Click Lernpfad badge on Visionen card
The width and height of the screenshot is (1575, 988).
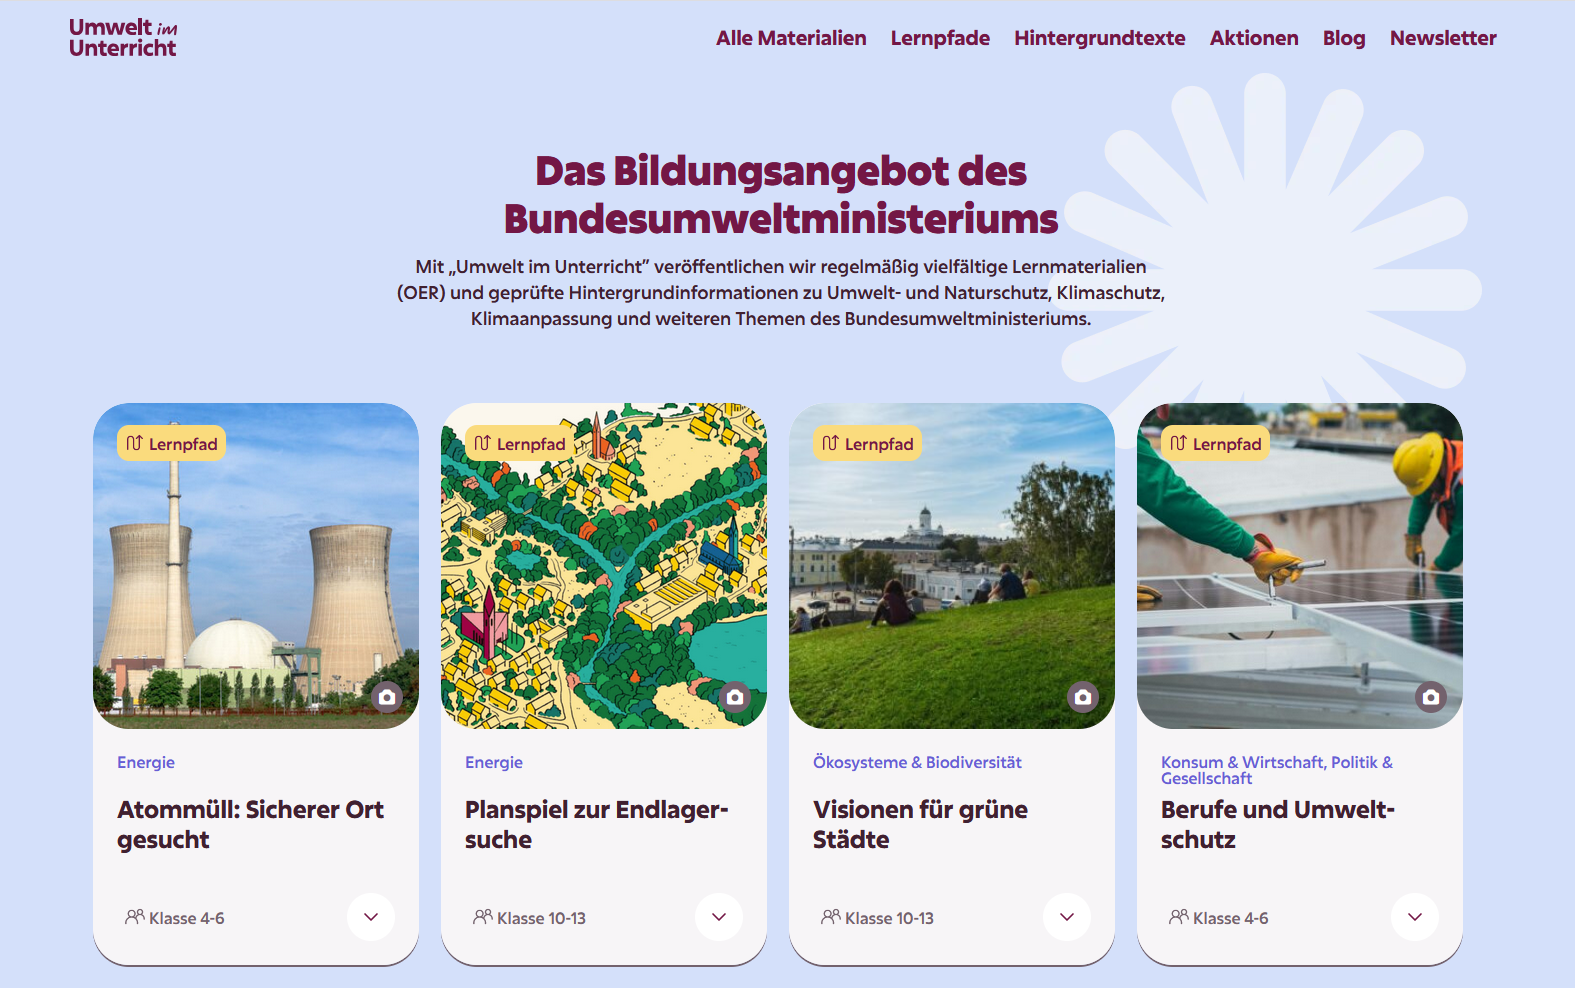pyautogui.click(x=868, y=444)
